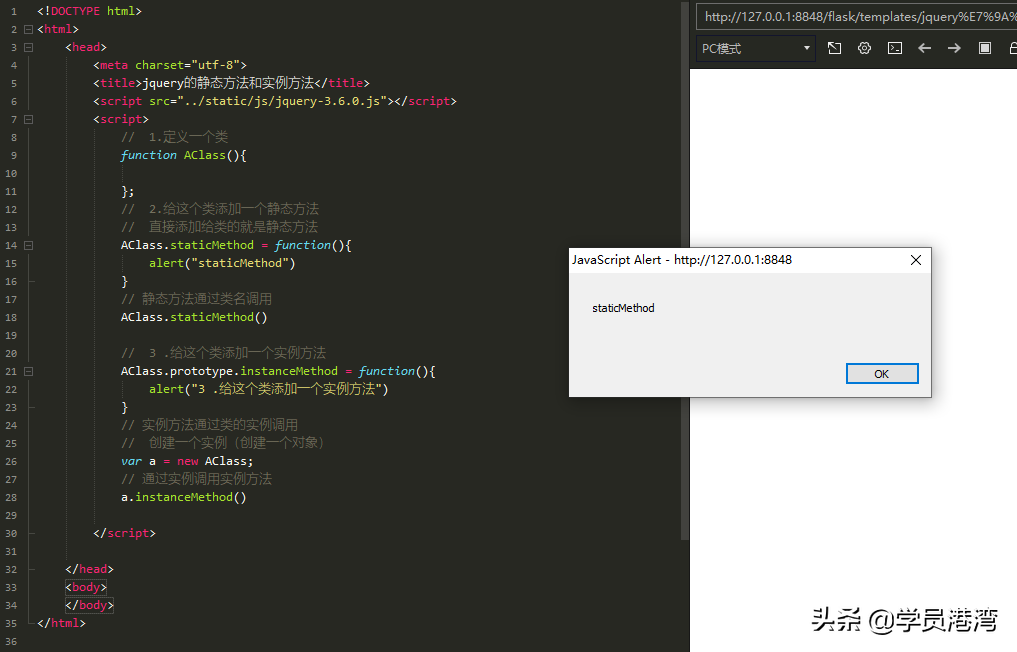Click the meta charset="utf-8" line
Screen dimensions: 1017x652
[x=170, y=65]
